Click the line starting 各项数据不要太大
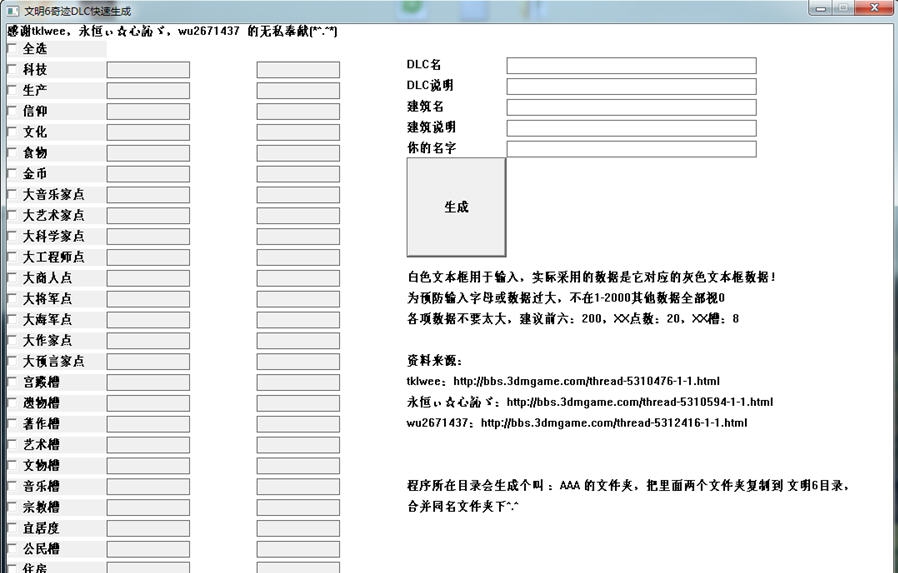Image resolution: width=898 pixels, height=573 pixels. 573,319
